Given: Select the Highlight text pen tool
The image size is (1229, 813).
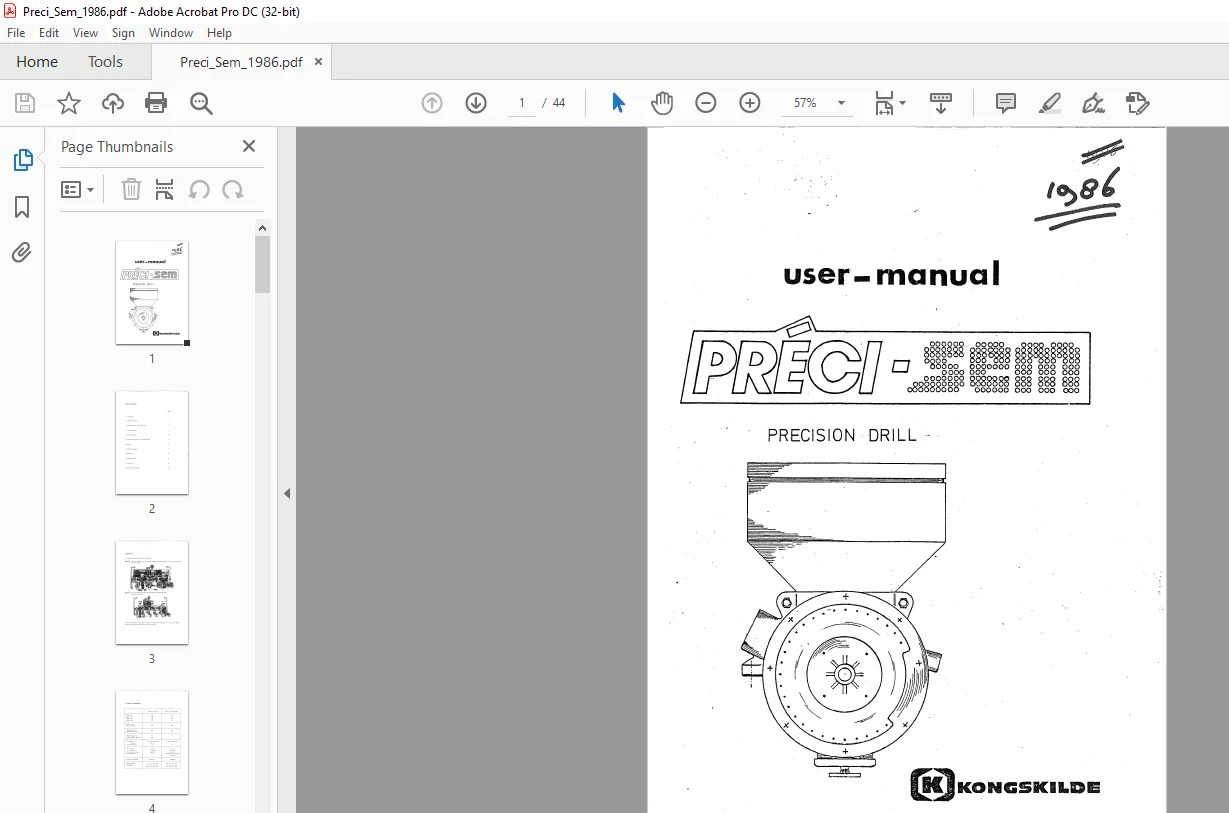Looking at the screenshot, I should click(1050, 103).
